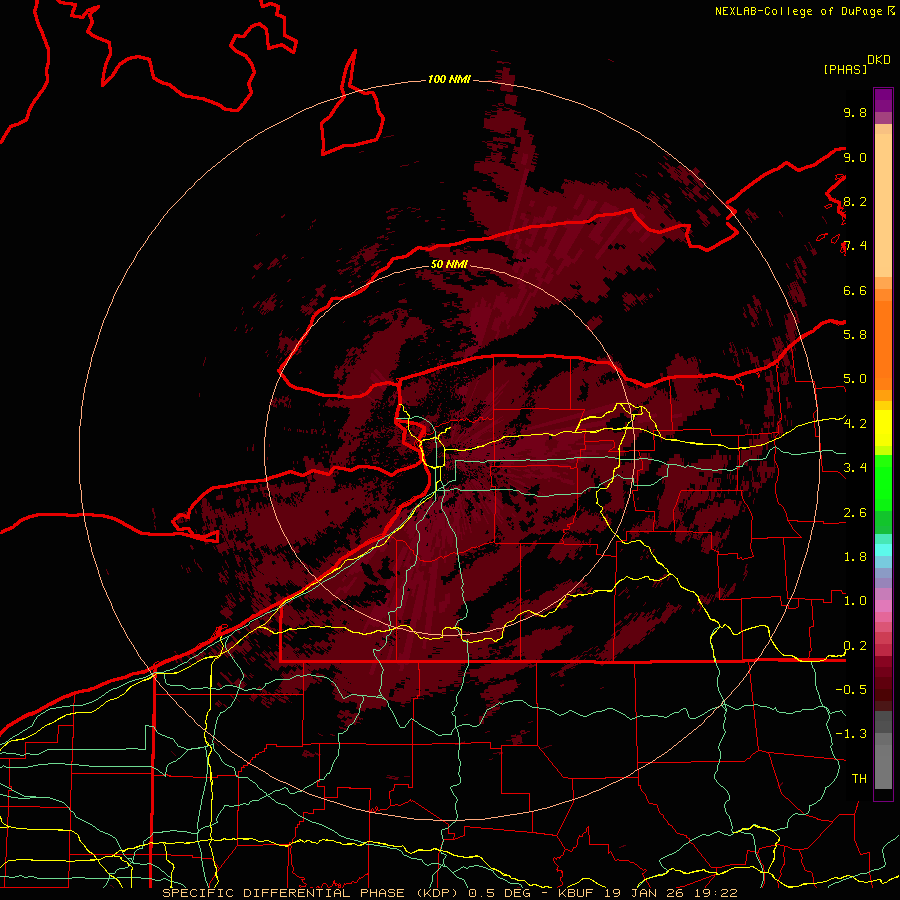Image resolution: width=900 pixels, height=900 pixels.
Task: Select the '100 NMI' range ring label
Action: [449, 79]
